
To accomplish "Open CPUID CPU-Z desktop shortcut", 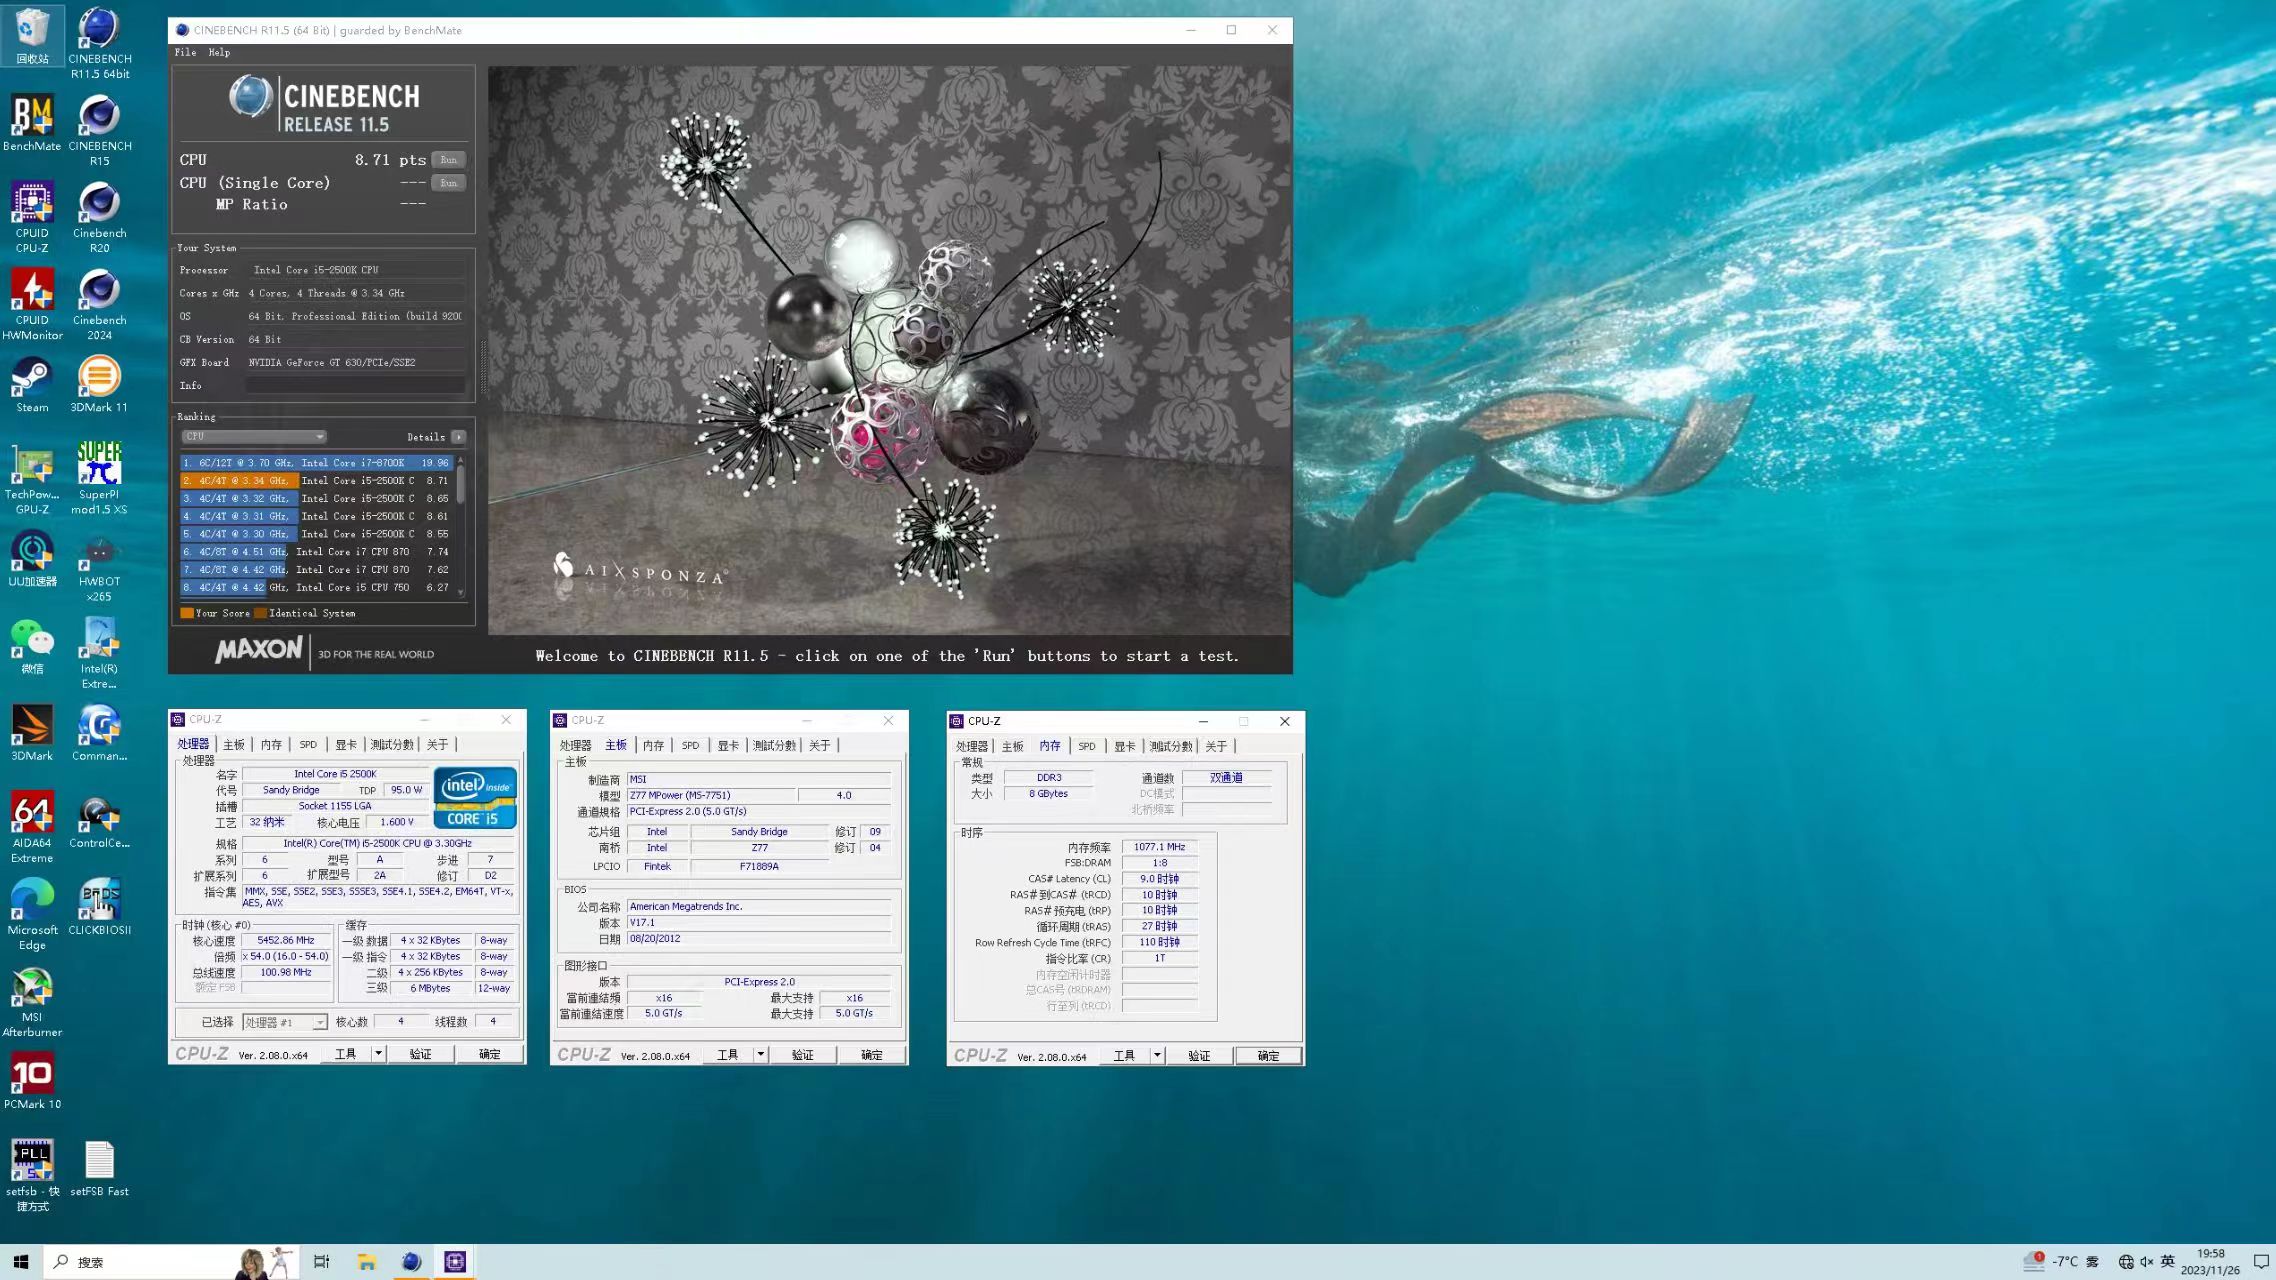I will click(x=32, y=217).
